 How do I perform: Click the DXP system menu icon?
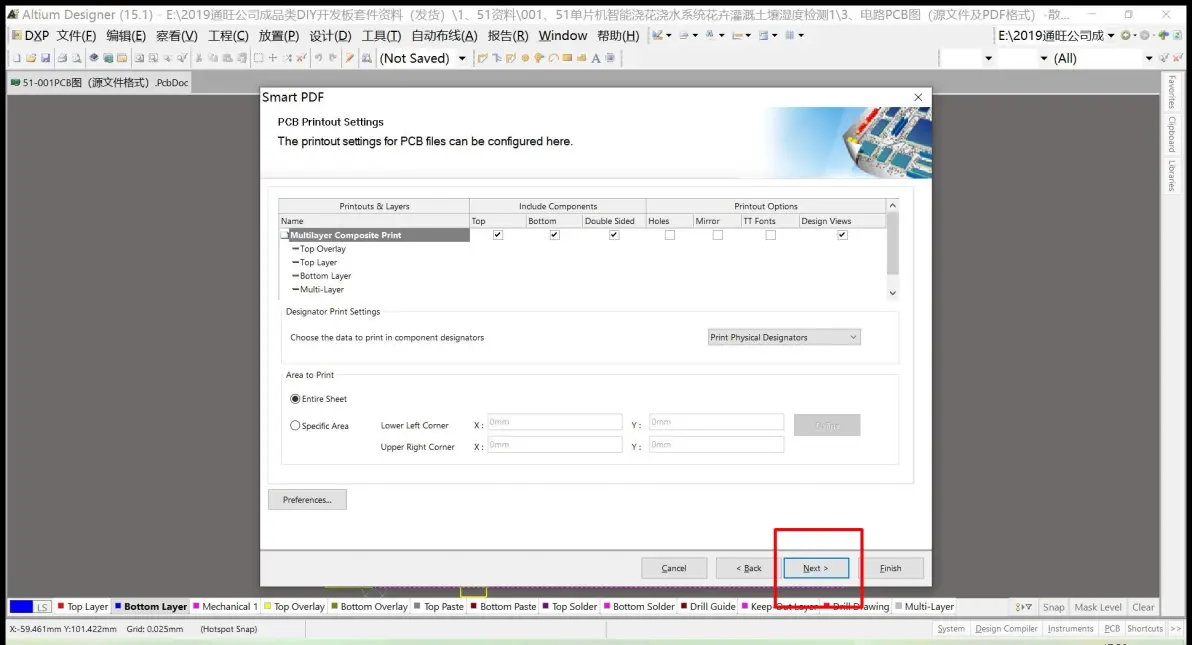click(x=30, y=35)
